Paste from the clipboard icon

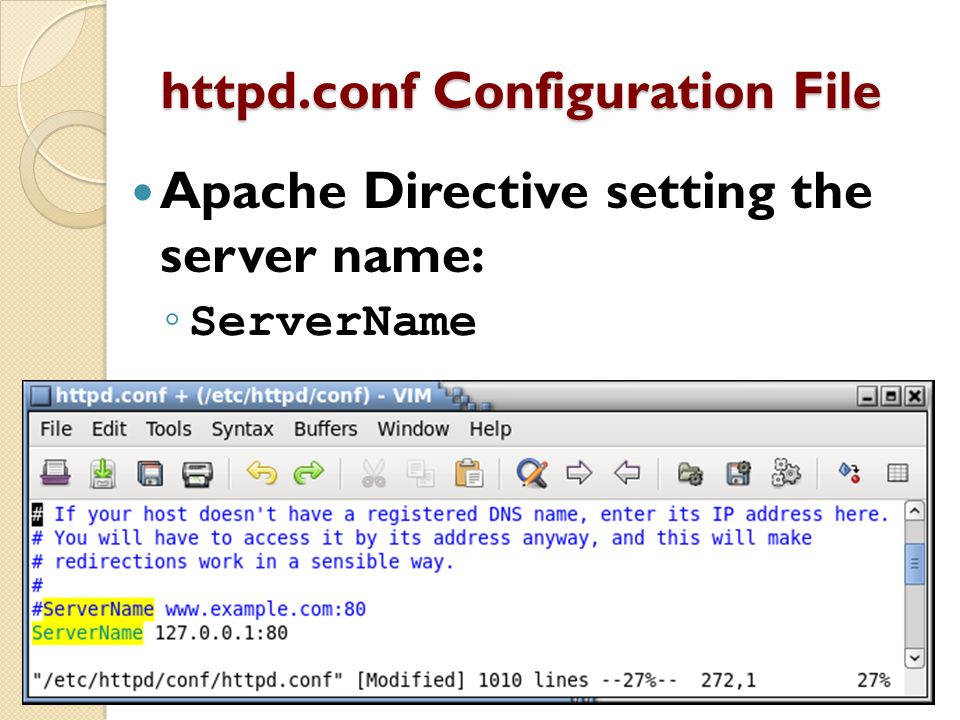coord(469,473)
